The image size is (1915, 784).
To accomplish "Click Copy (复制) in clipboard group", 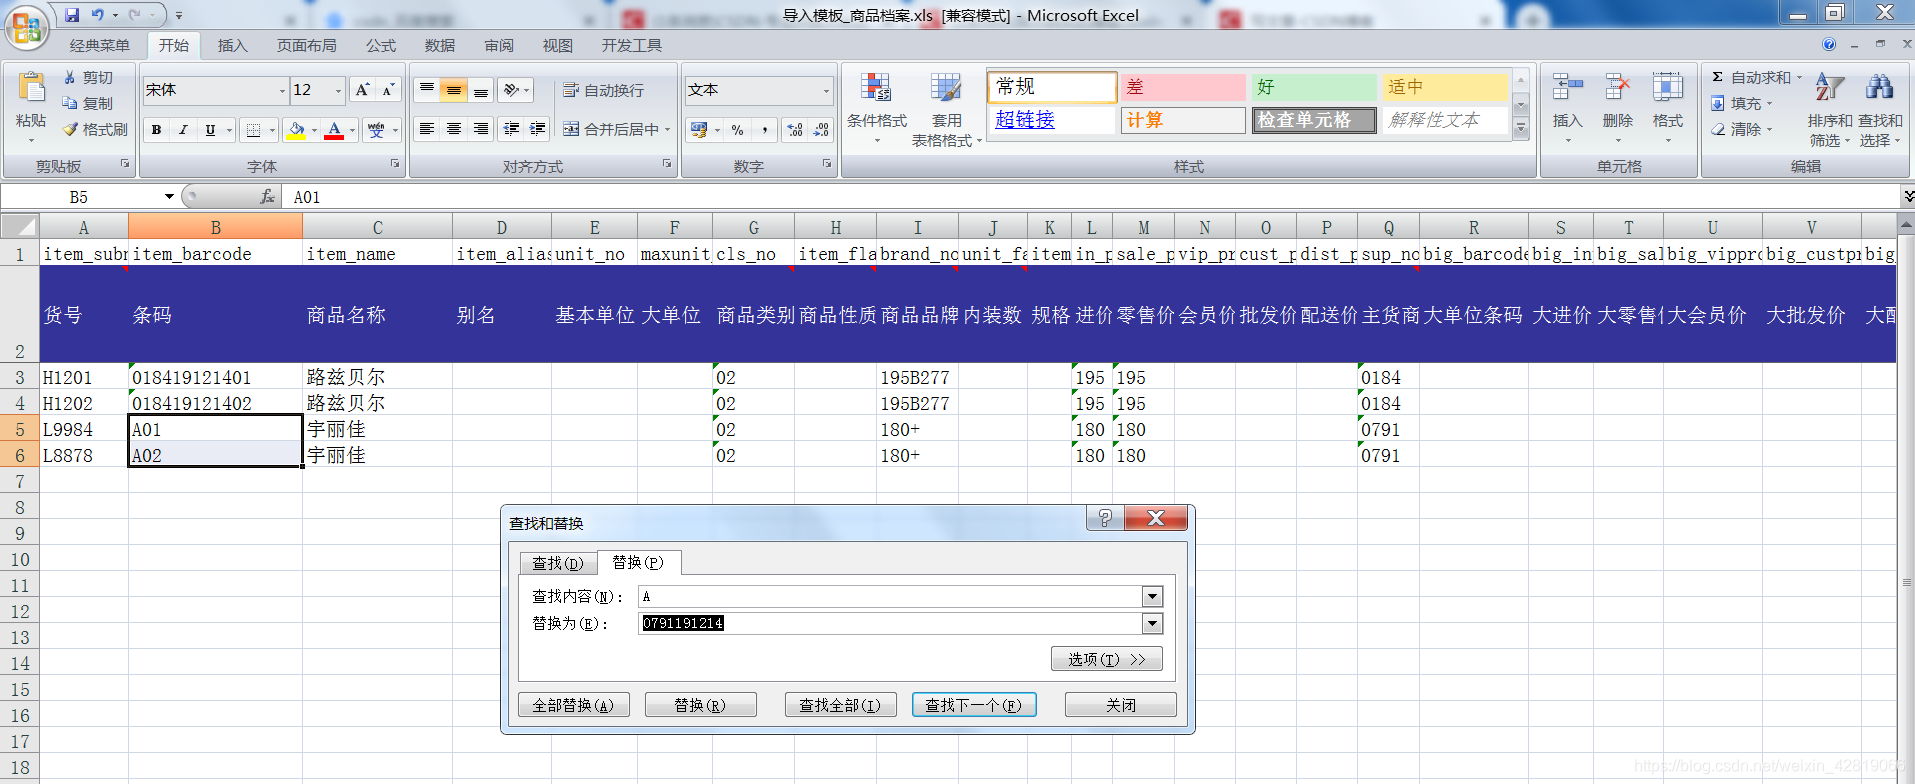I will click(x=88, y=103).
